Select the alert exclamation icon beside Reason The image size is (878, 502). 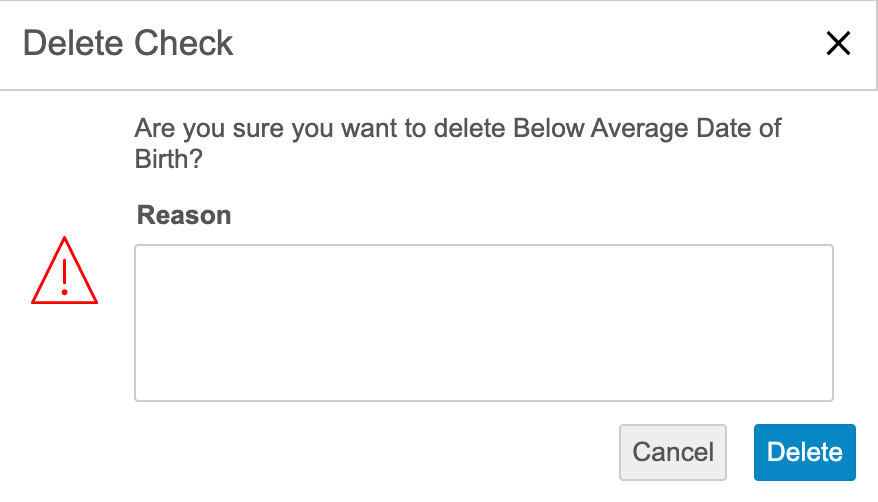pos(64,272)
